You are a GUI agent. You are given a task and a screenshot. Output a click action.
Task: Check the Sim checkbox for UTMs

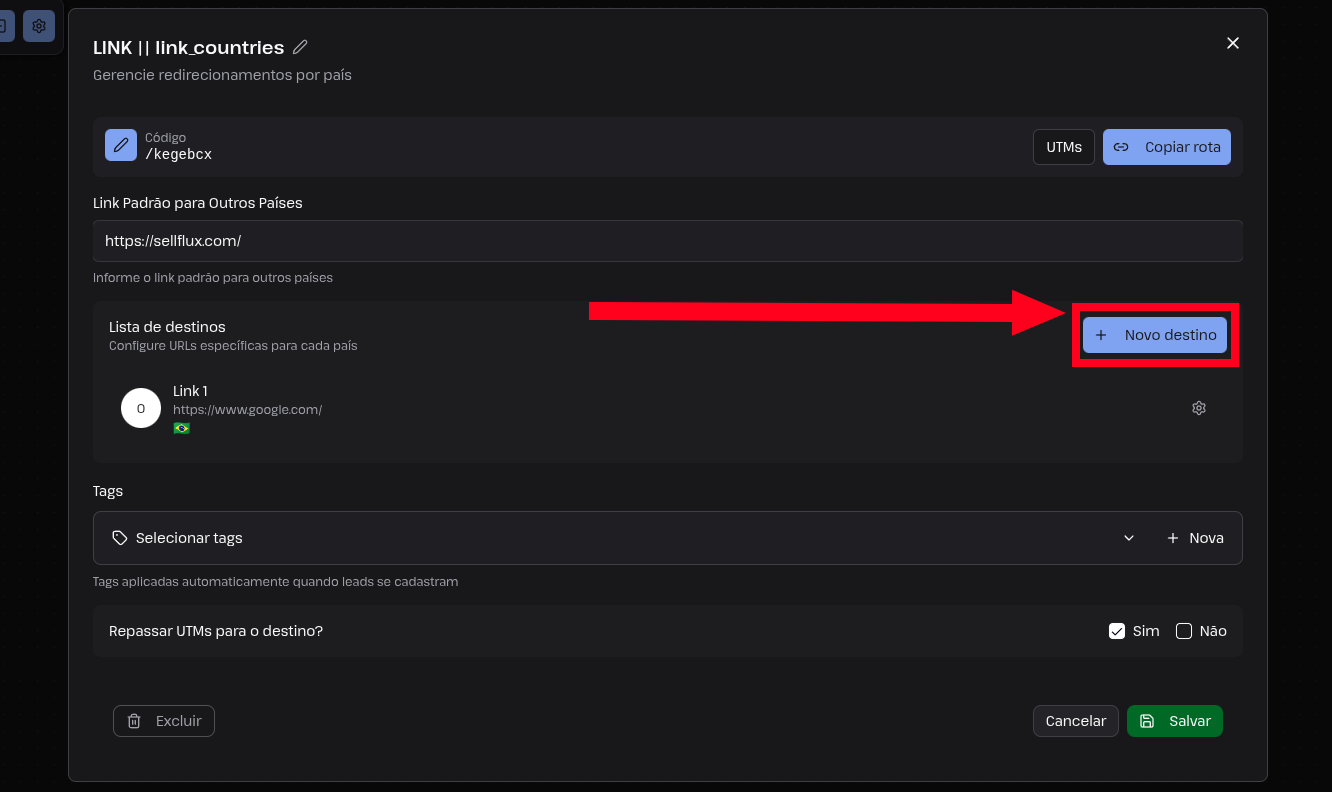pos(1117,631)
